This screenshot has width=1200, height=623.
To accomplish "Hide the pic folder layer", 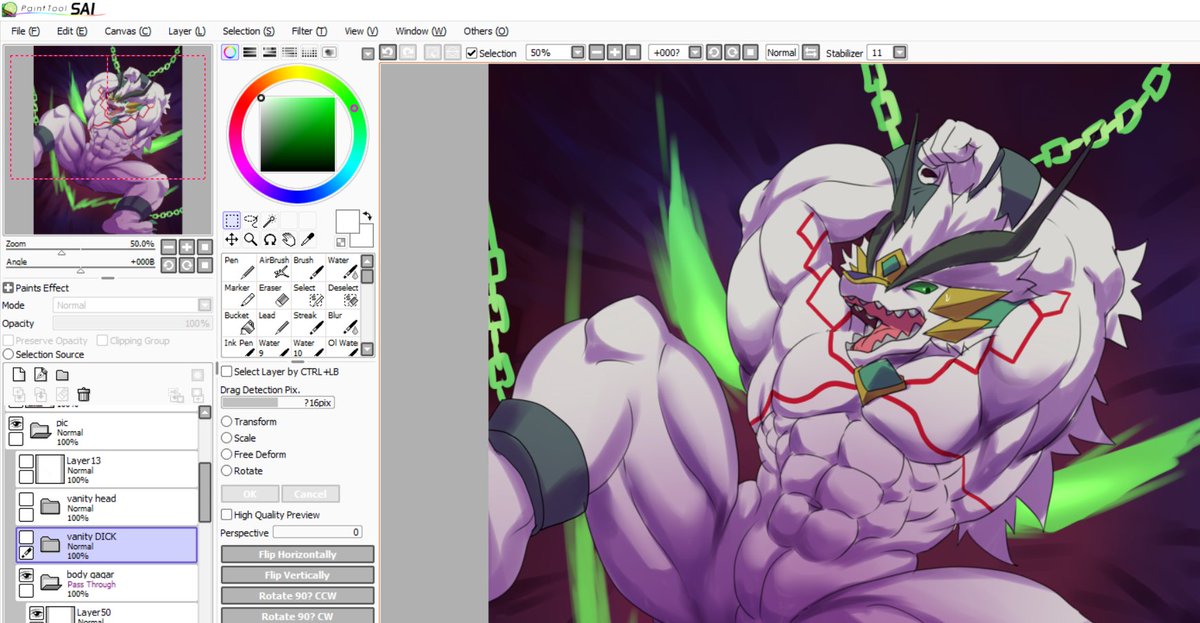I will (16, 424).
